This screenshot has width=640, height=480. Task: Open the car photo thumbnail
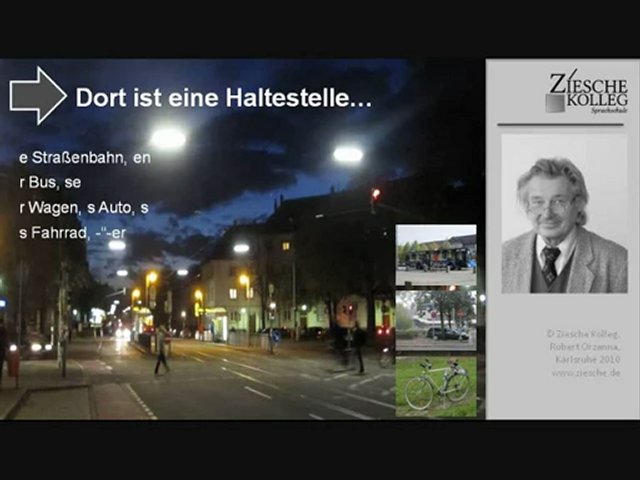click(x=435, y=320)
